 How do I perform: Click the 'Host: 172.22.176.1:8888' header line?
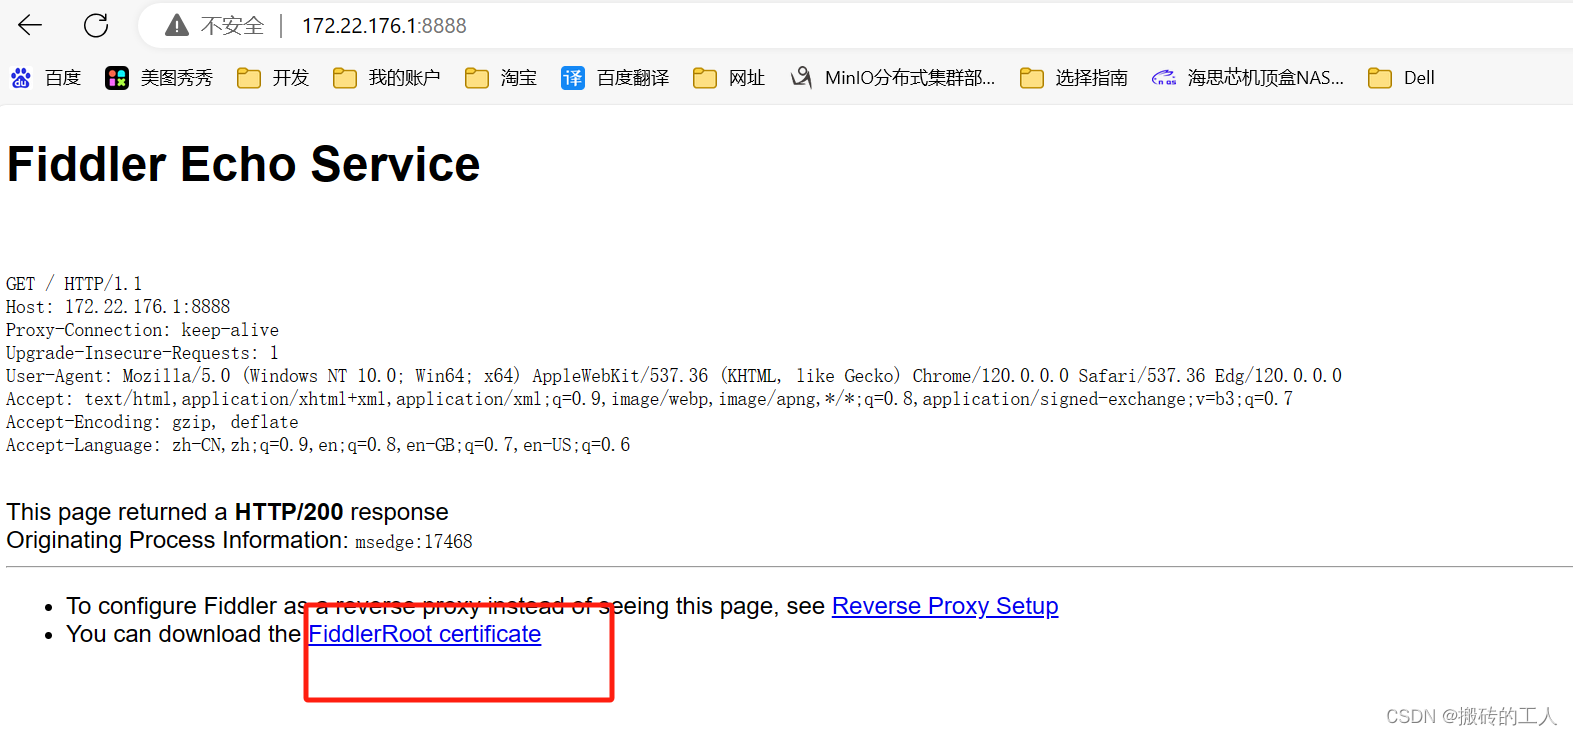click(118, 307)
